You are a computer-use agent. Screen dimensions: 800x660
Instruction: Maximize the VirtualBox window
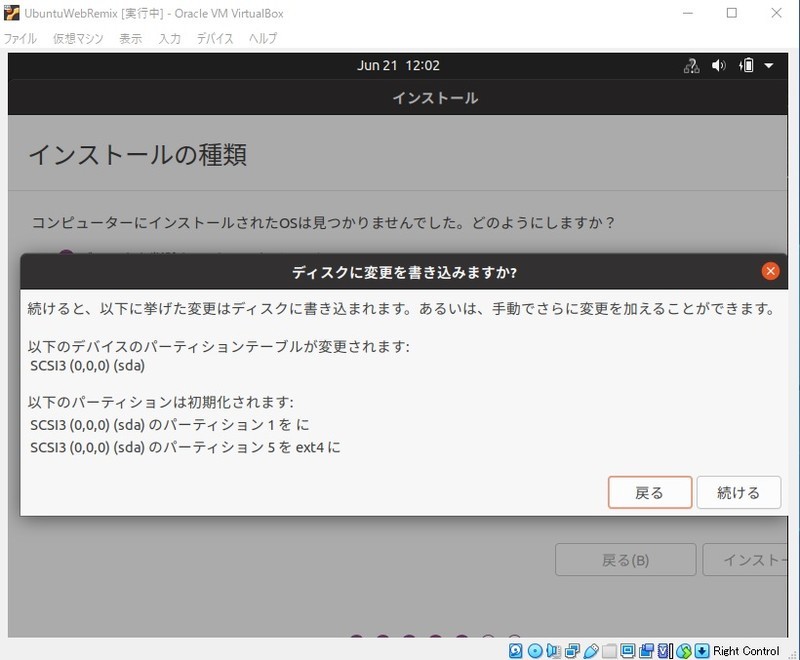coord(732,13)
